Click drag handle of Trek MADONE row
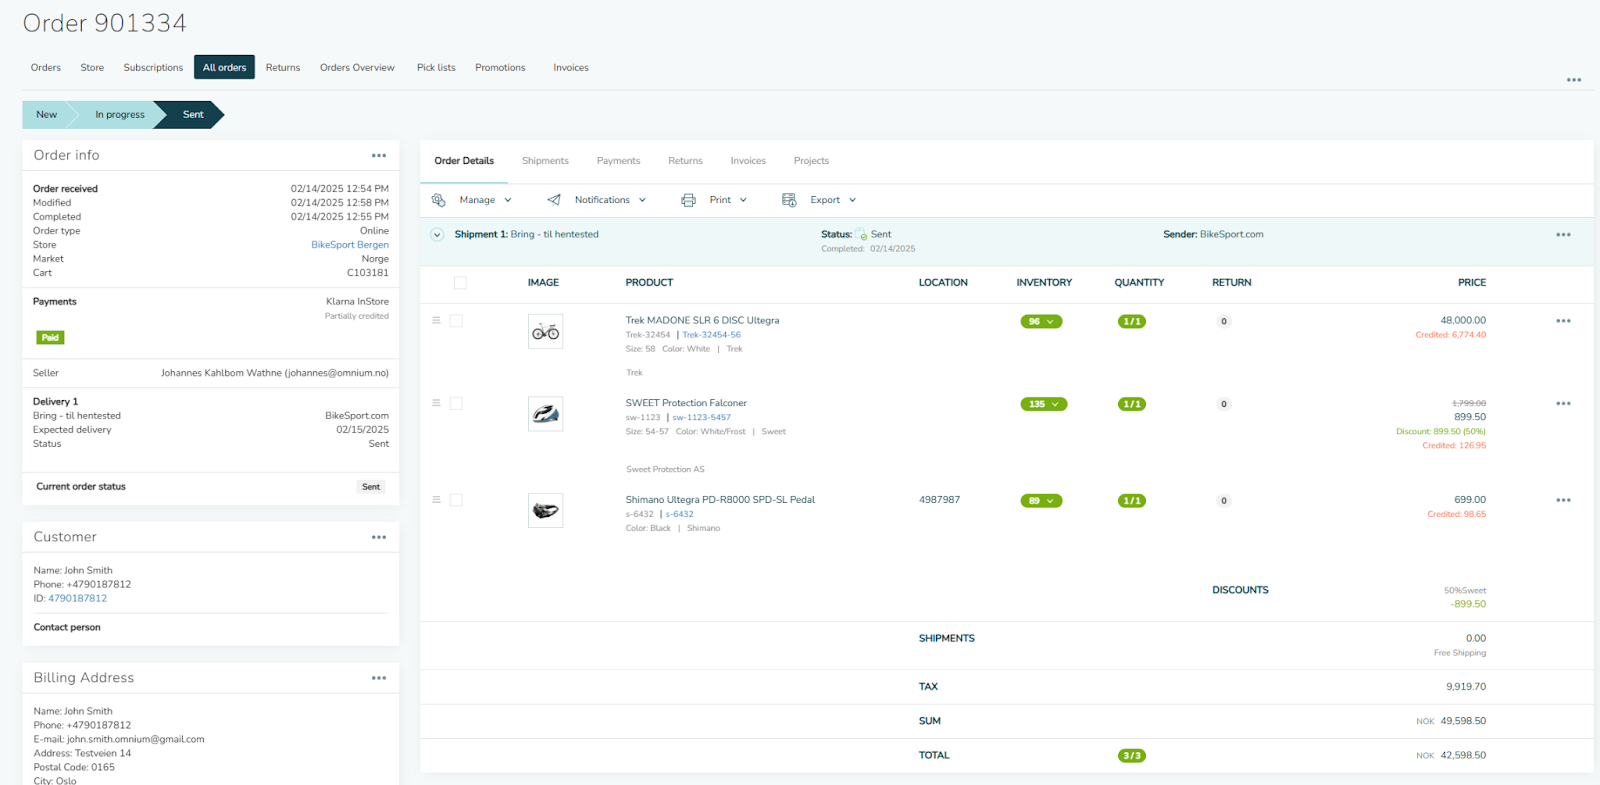1600x785 pixels. tap(436, 320)
